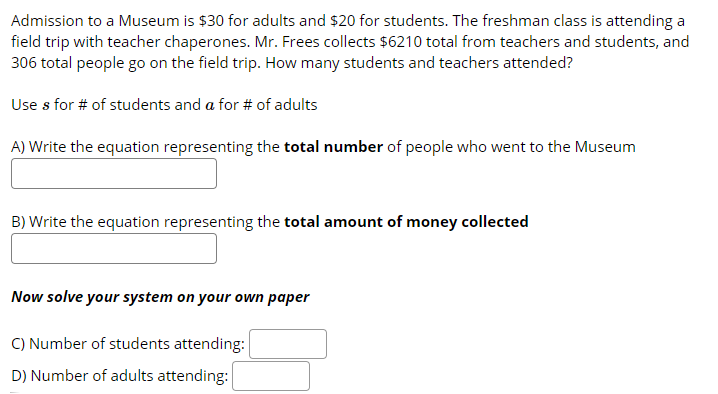The height and width of the screenshot is (394, 718).
Task: Click the 'B) Write the equation' prompt text
Action: (x=86, y=222)
